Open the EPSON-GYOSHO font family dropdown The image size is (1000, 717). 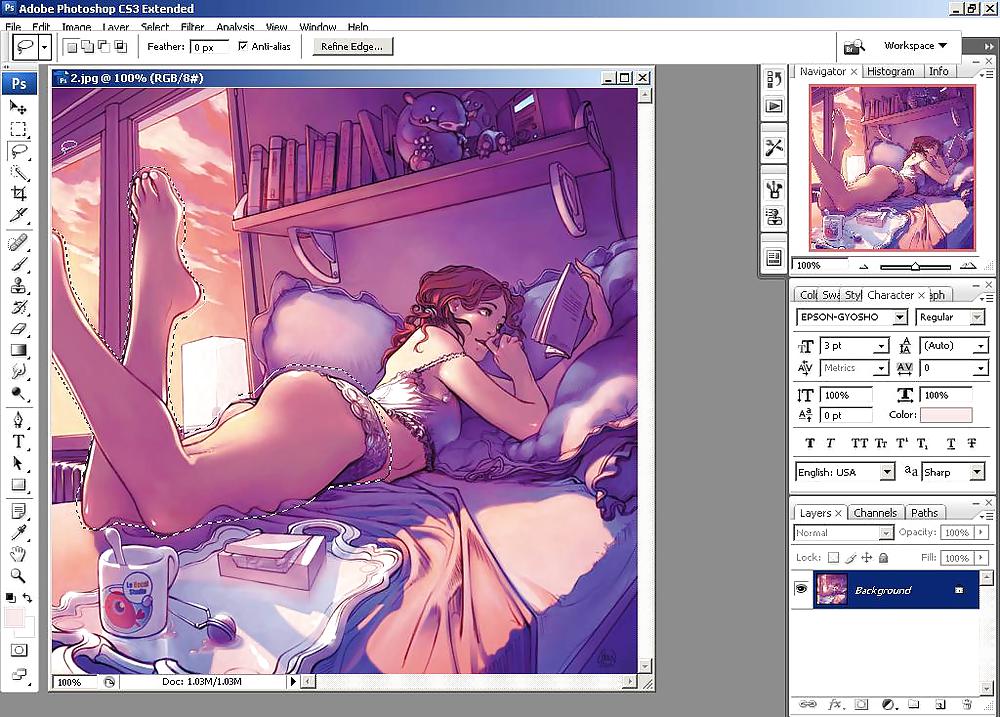coord(900,317)
